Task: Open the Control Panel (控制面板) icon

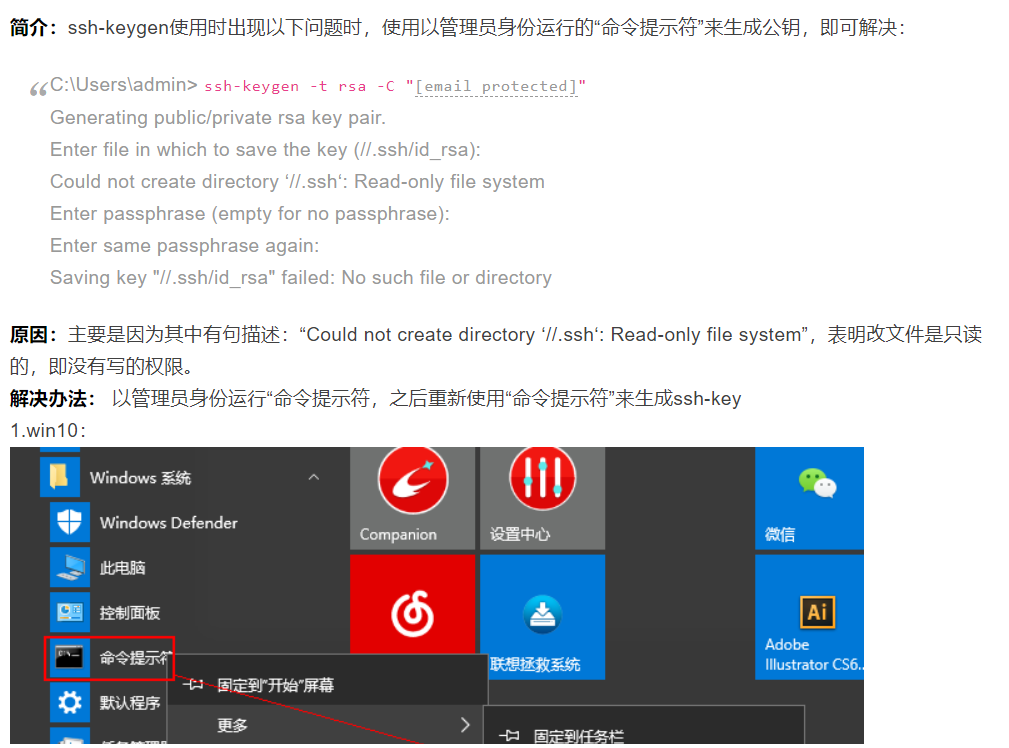Action: click(69, 613)
